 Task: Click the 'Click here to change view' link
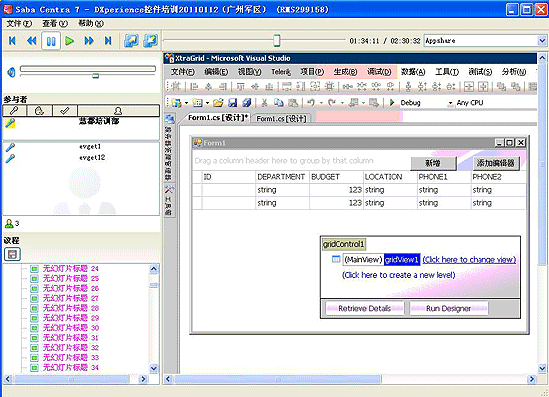[x=469, y=259]
